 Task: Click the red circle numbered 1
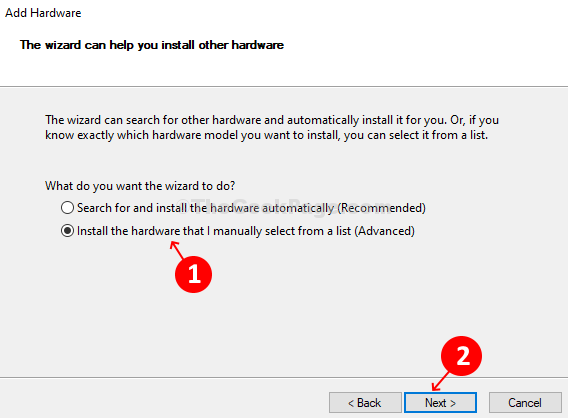193,274
